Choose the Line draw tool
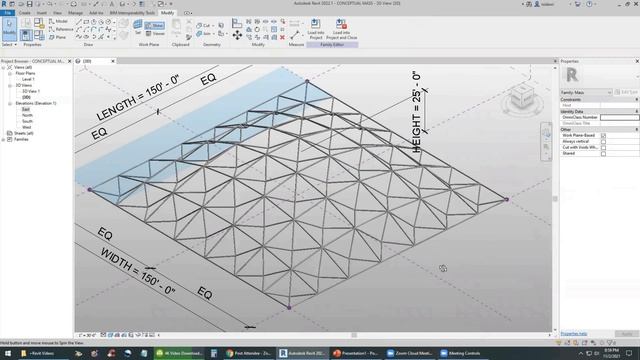The width and height of the screenshot is (640, 360). 79,22
